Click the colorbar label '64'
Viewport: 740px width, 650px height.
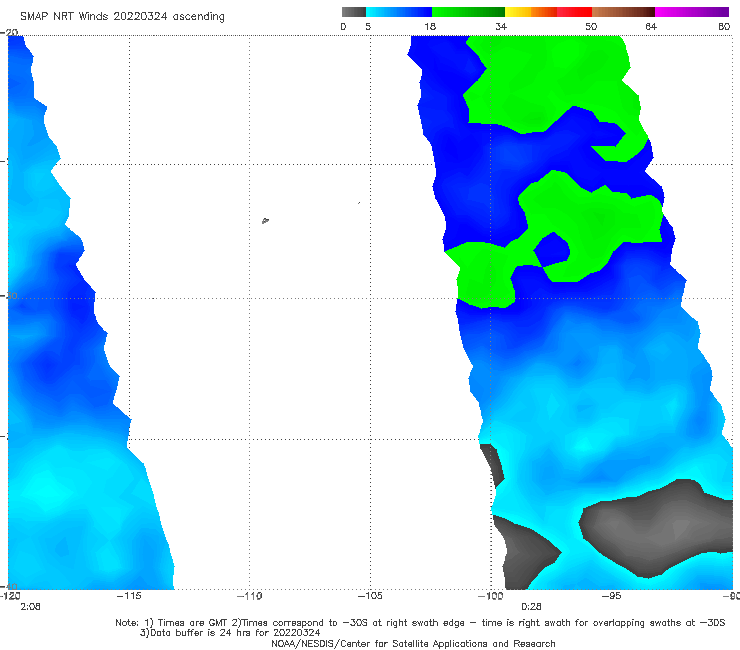click(651, 27)
